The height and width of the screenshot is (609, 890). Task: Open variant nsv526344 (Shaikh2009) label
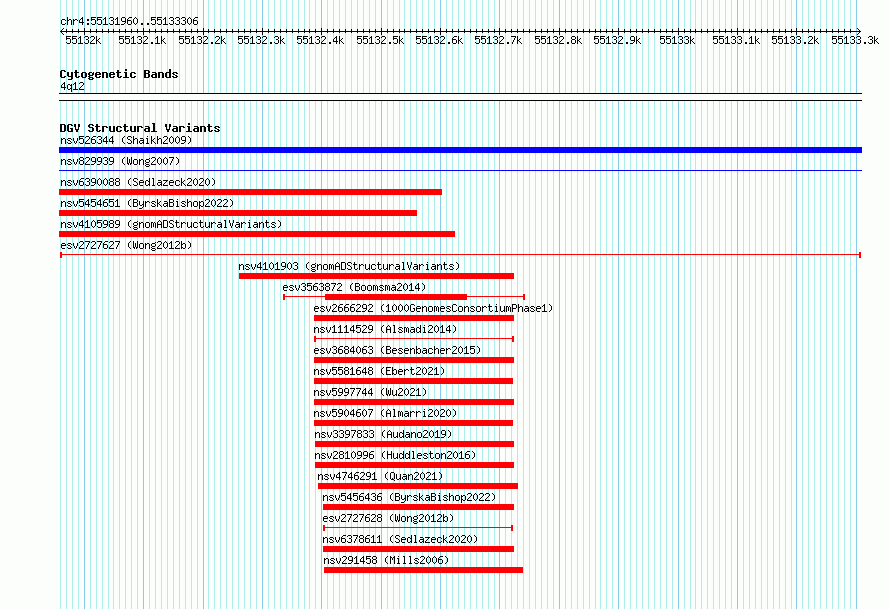pyautogui.click(x=126, y=140)
